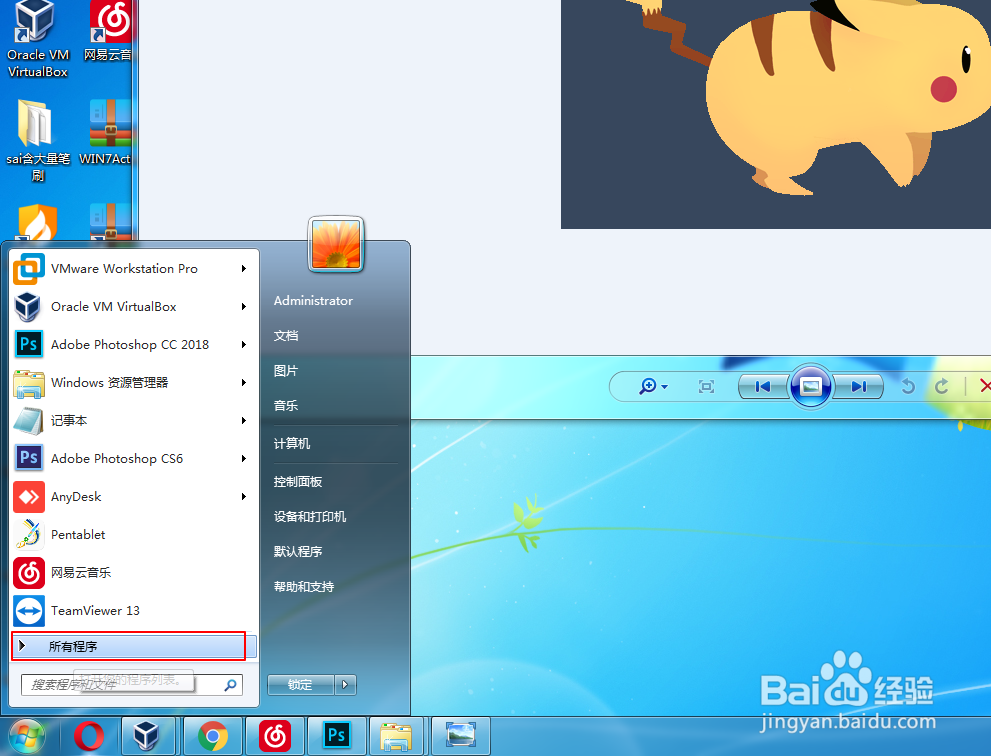Open Pentablet from Start menu
991x756 pixels.
[x=131, y=535]
